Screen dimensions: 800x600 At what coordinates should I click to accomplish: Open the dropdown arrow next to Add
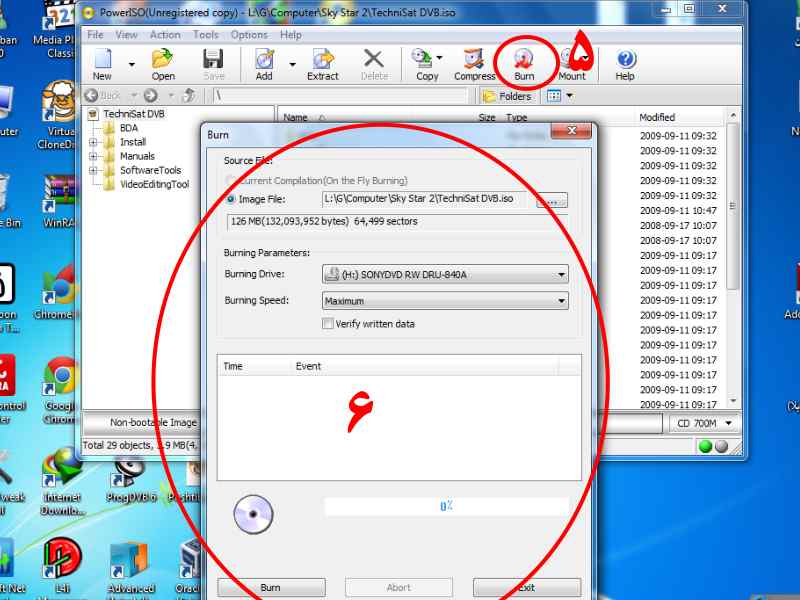tap(292, 64)
